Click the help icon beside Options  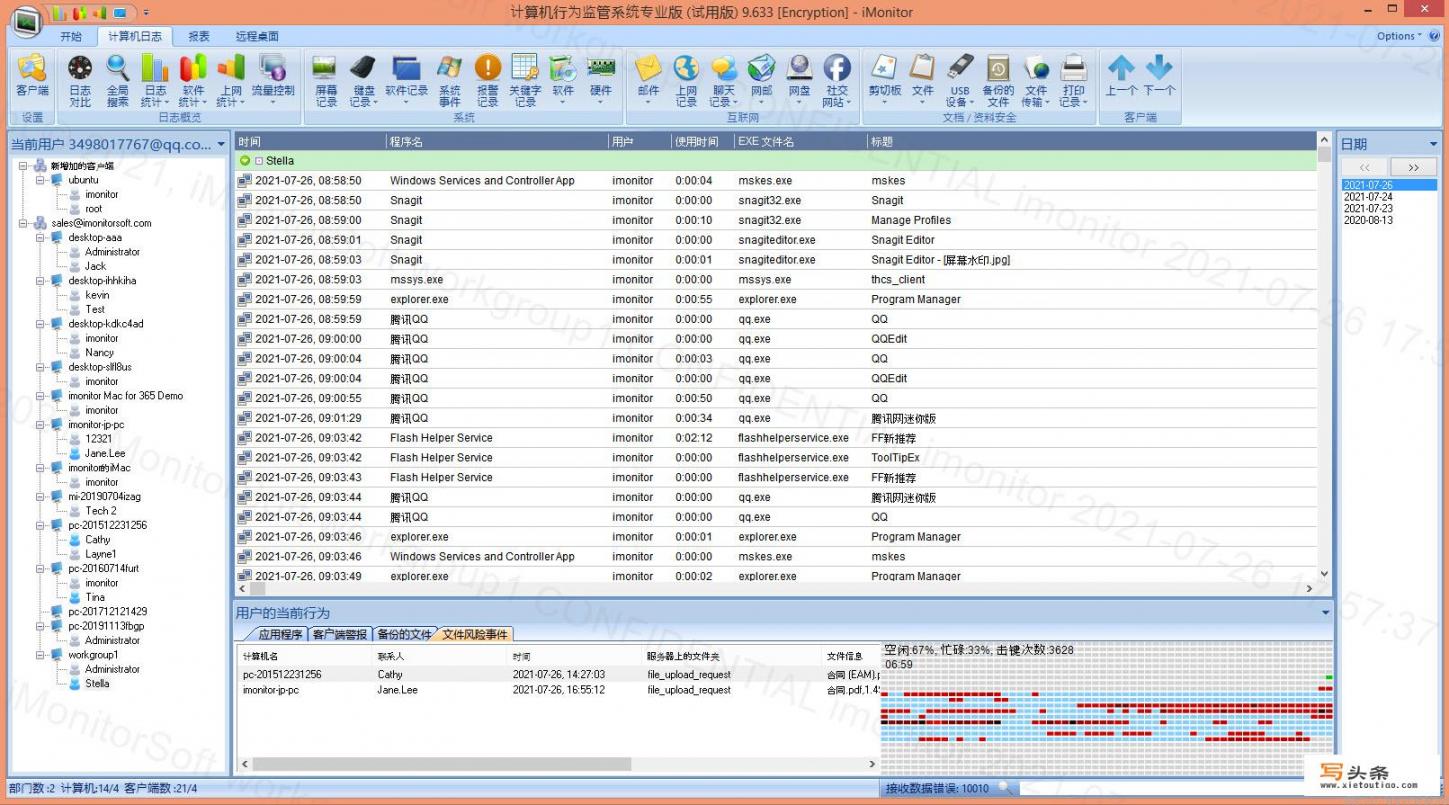(1435, 36)
